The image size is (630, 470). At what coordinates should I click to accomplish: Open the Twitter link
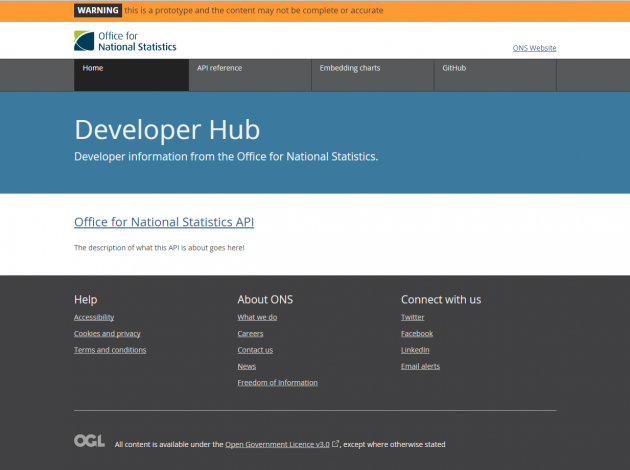413,317
